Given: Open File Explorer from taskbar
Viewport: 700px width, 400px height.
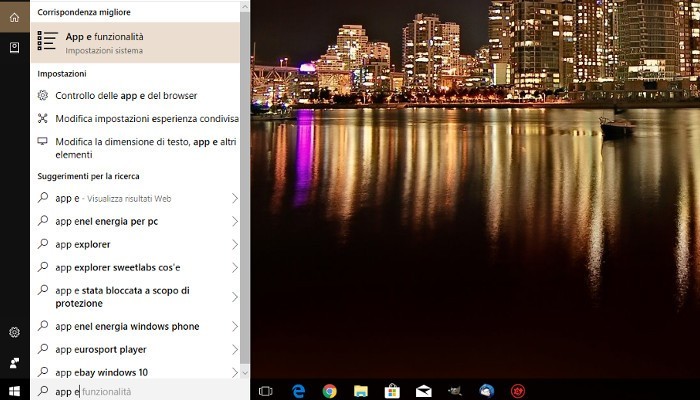Looking at the screenshot, I should [x=360, y=391].
